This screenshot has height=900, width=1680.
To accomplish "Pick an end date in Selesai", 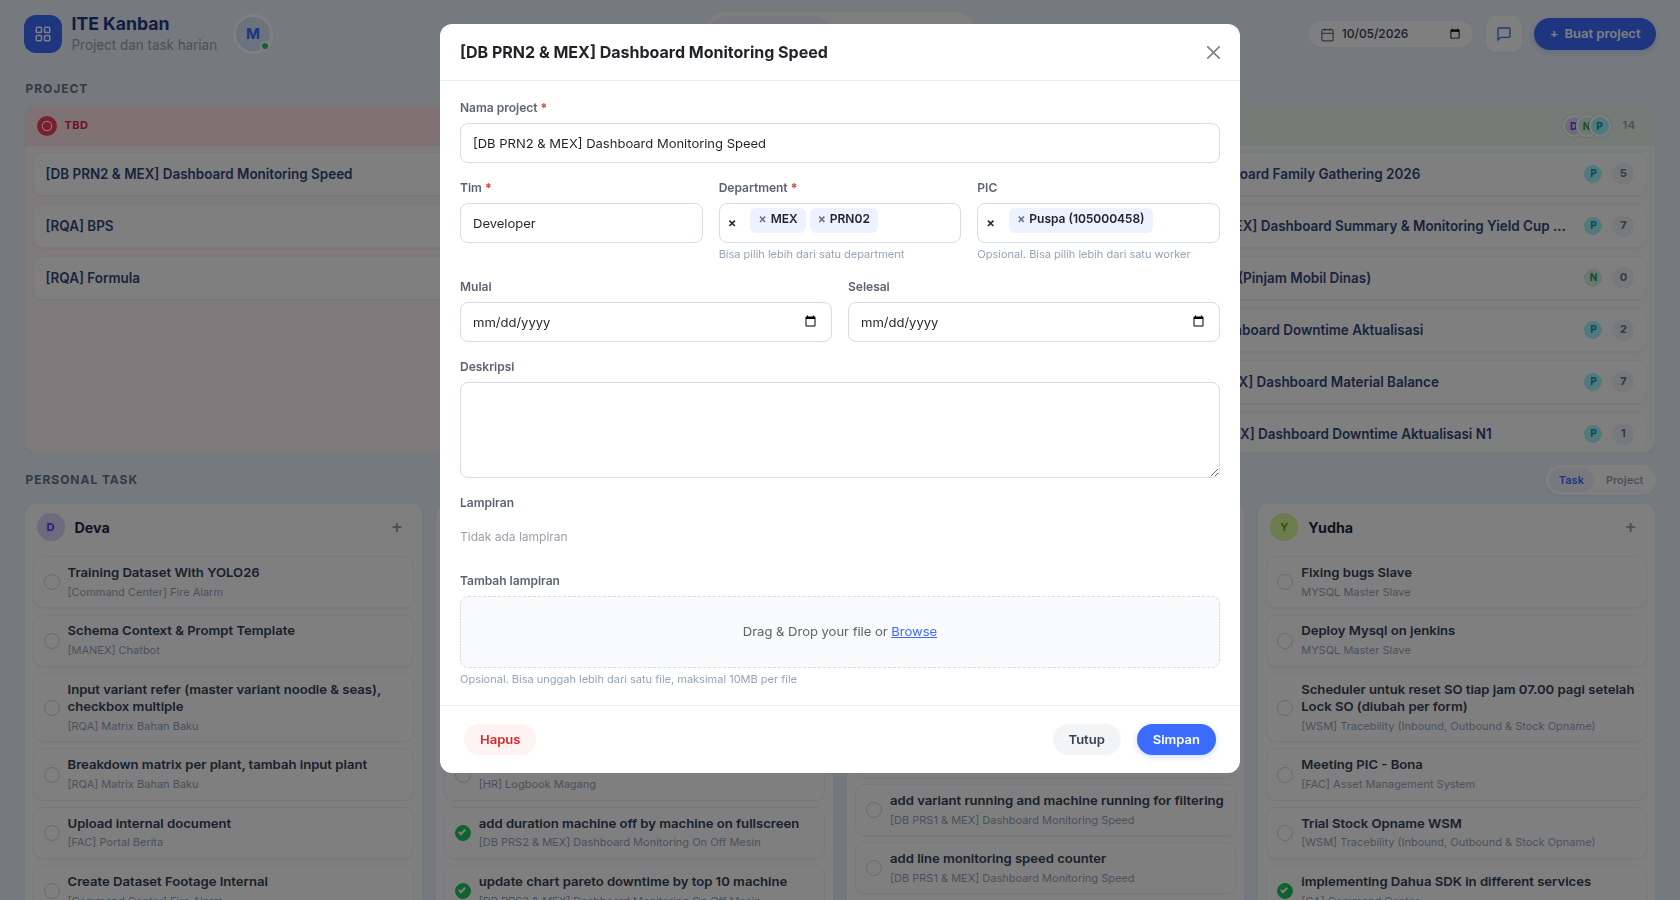I will (1034, 322).
